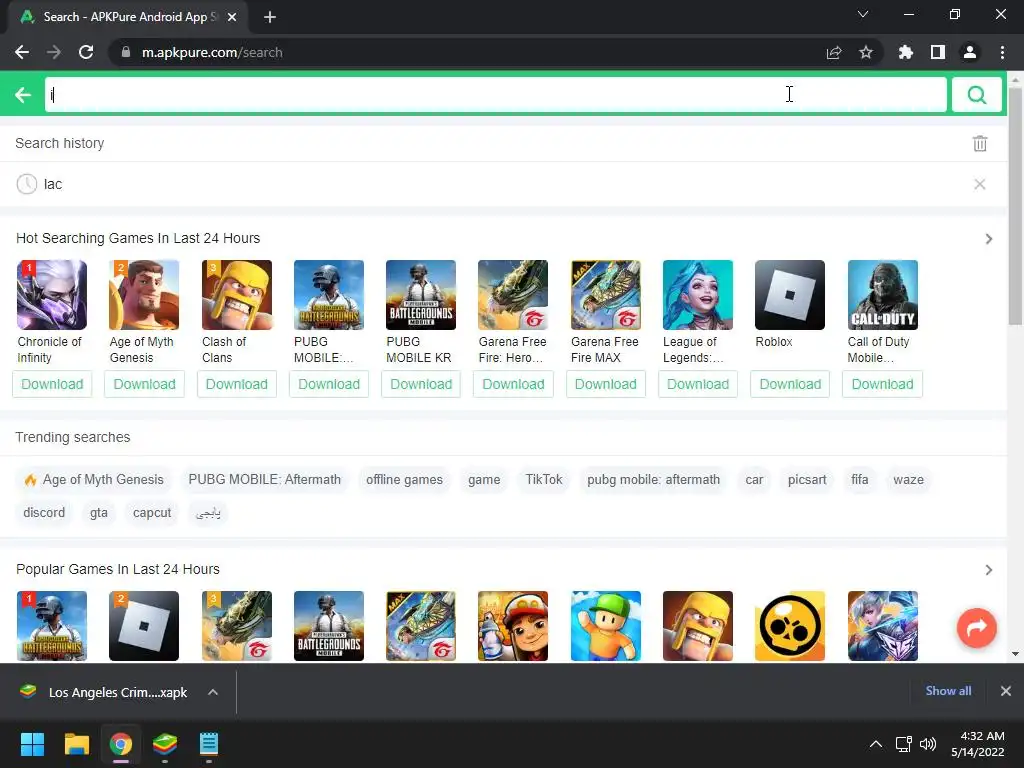Open the Age of Myth Genesis game icon
This screenshot has width=1024, height=768.
(x=144, y=295)
